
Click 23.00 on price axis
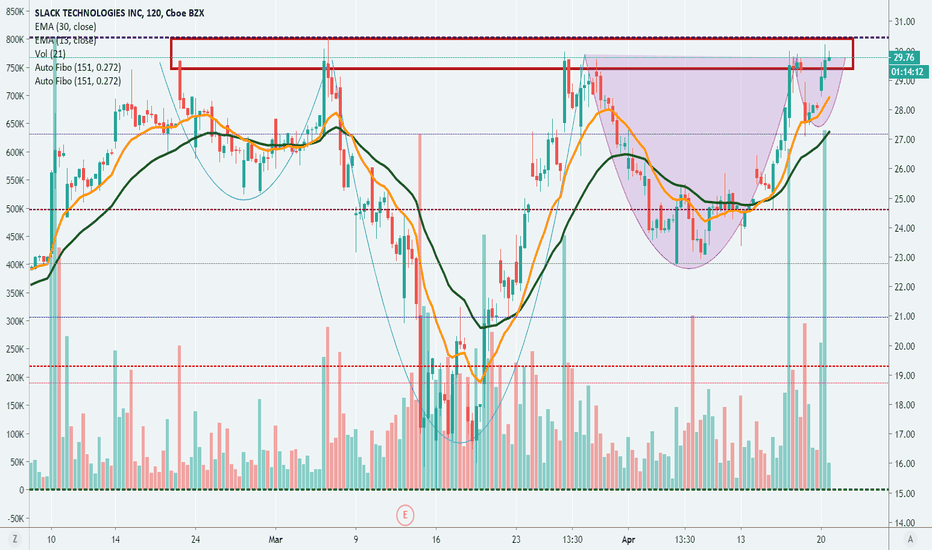point(903,257)
